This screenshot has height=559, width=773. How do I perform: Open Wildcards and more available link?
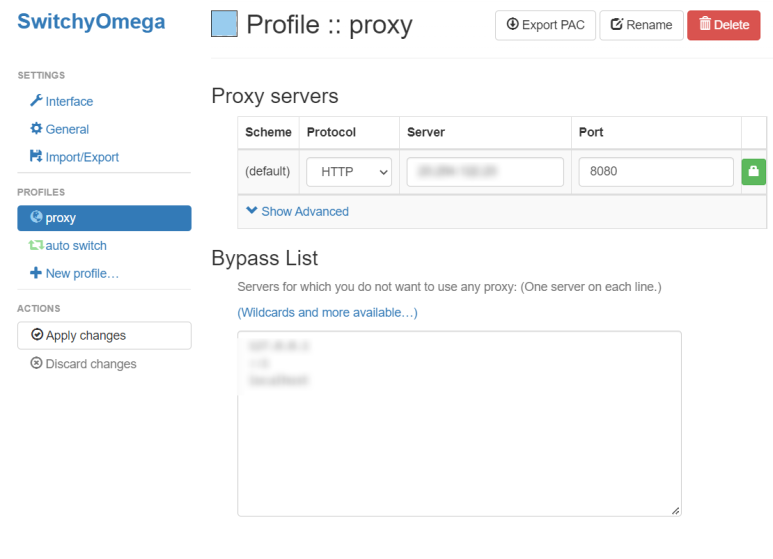(327, 313)
